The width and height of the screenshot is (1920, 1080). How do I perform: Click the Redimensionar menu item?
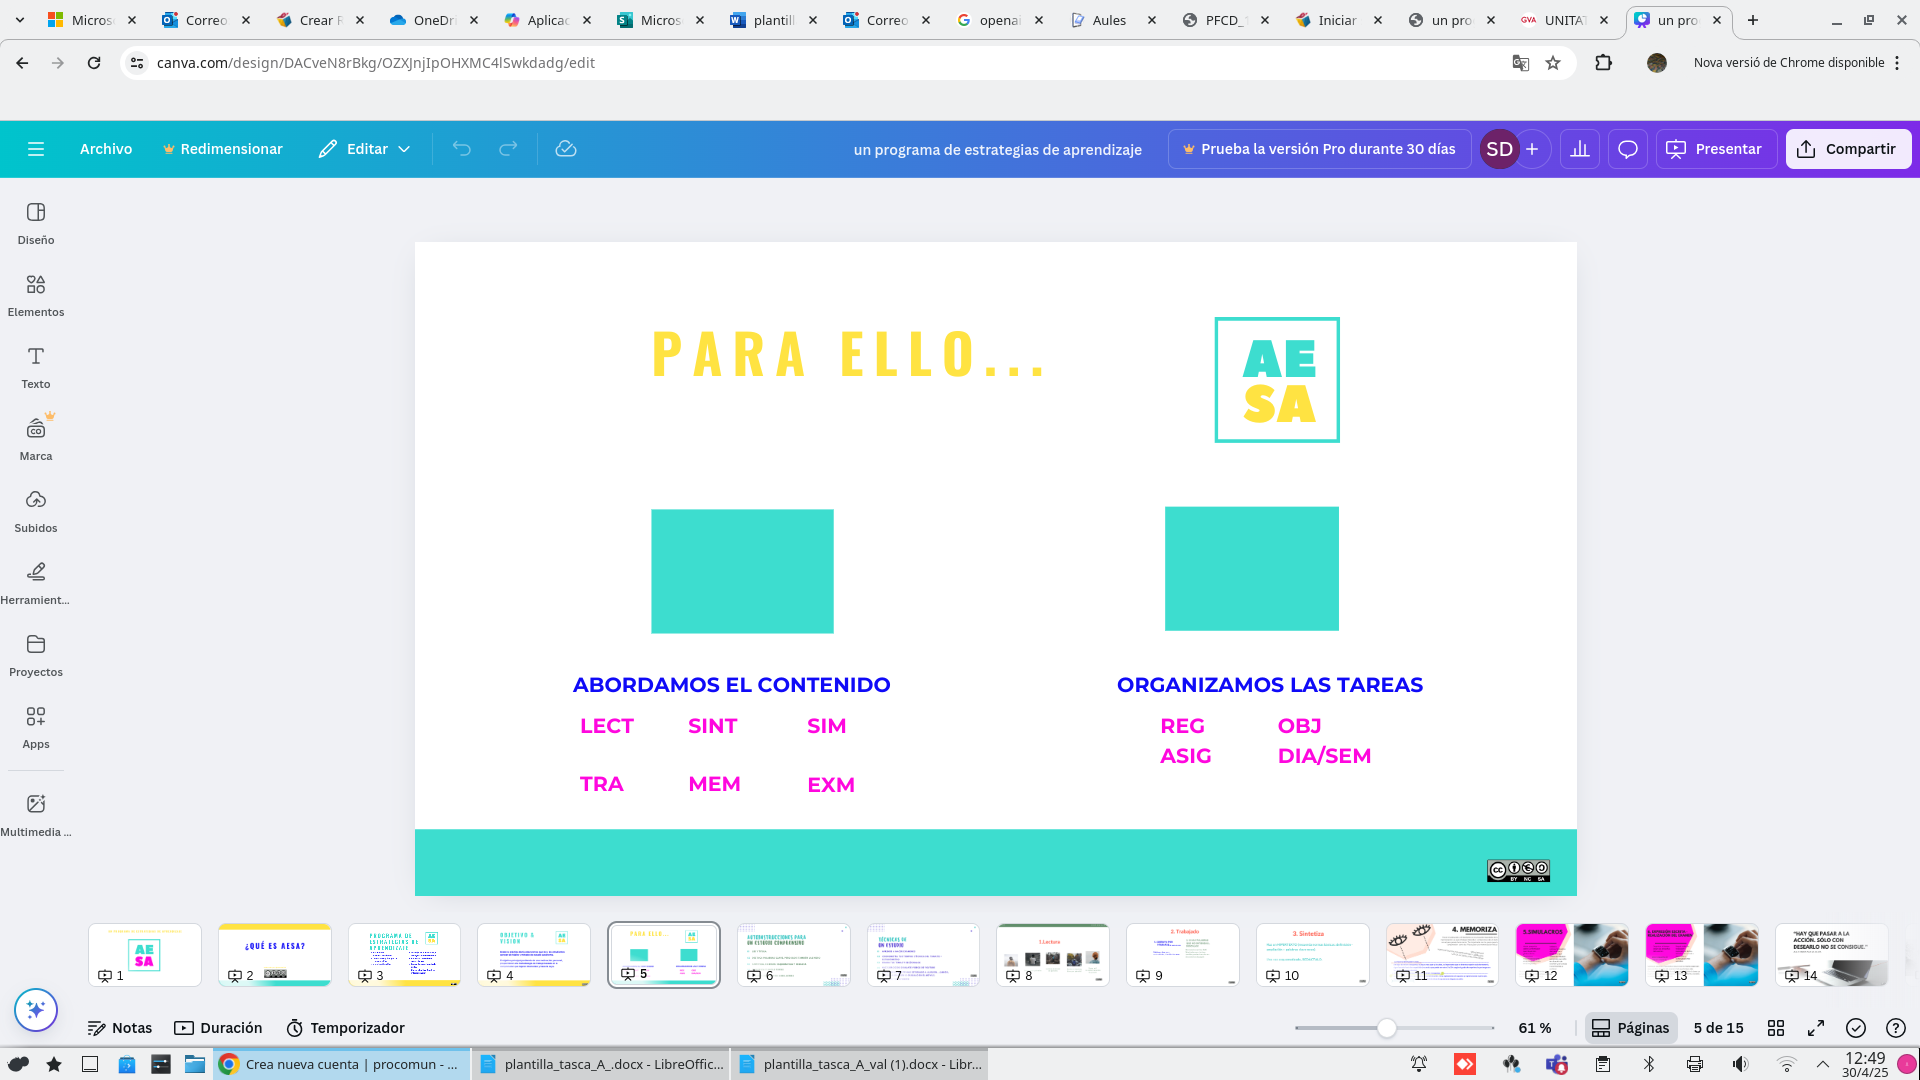[x=222, y=149]
